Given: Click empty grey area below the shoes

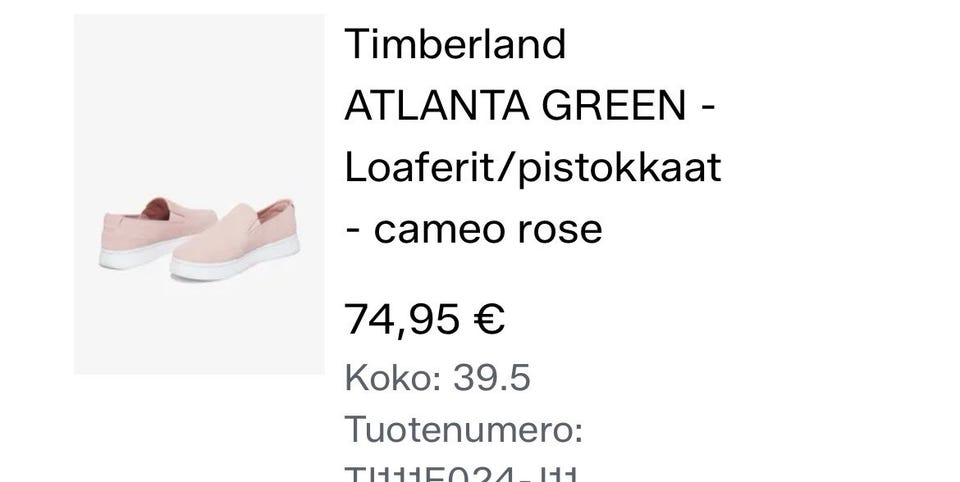Looking at the screenshot, I should (x=199, y=331).
